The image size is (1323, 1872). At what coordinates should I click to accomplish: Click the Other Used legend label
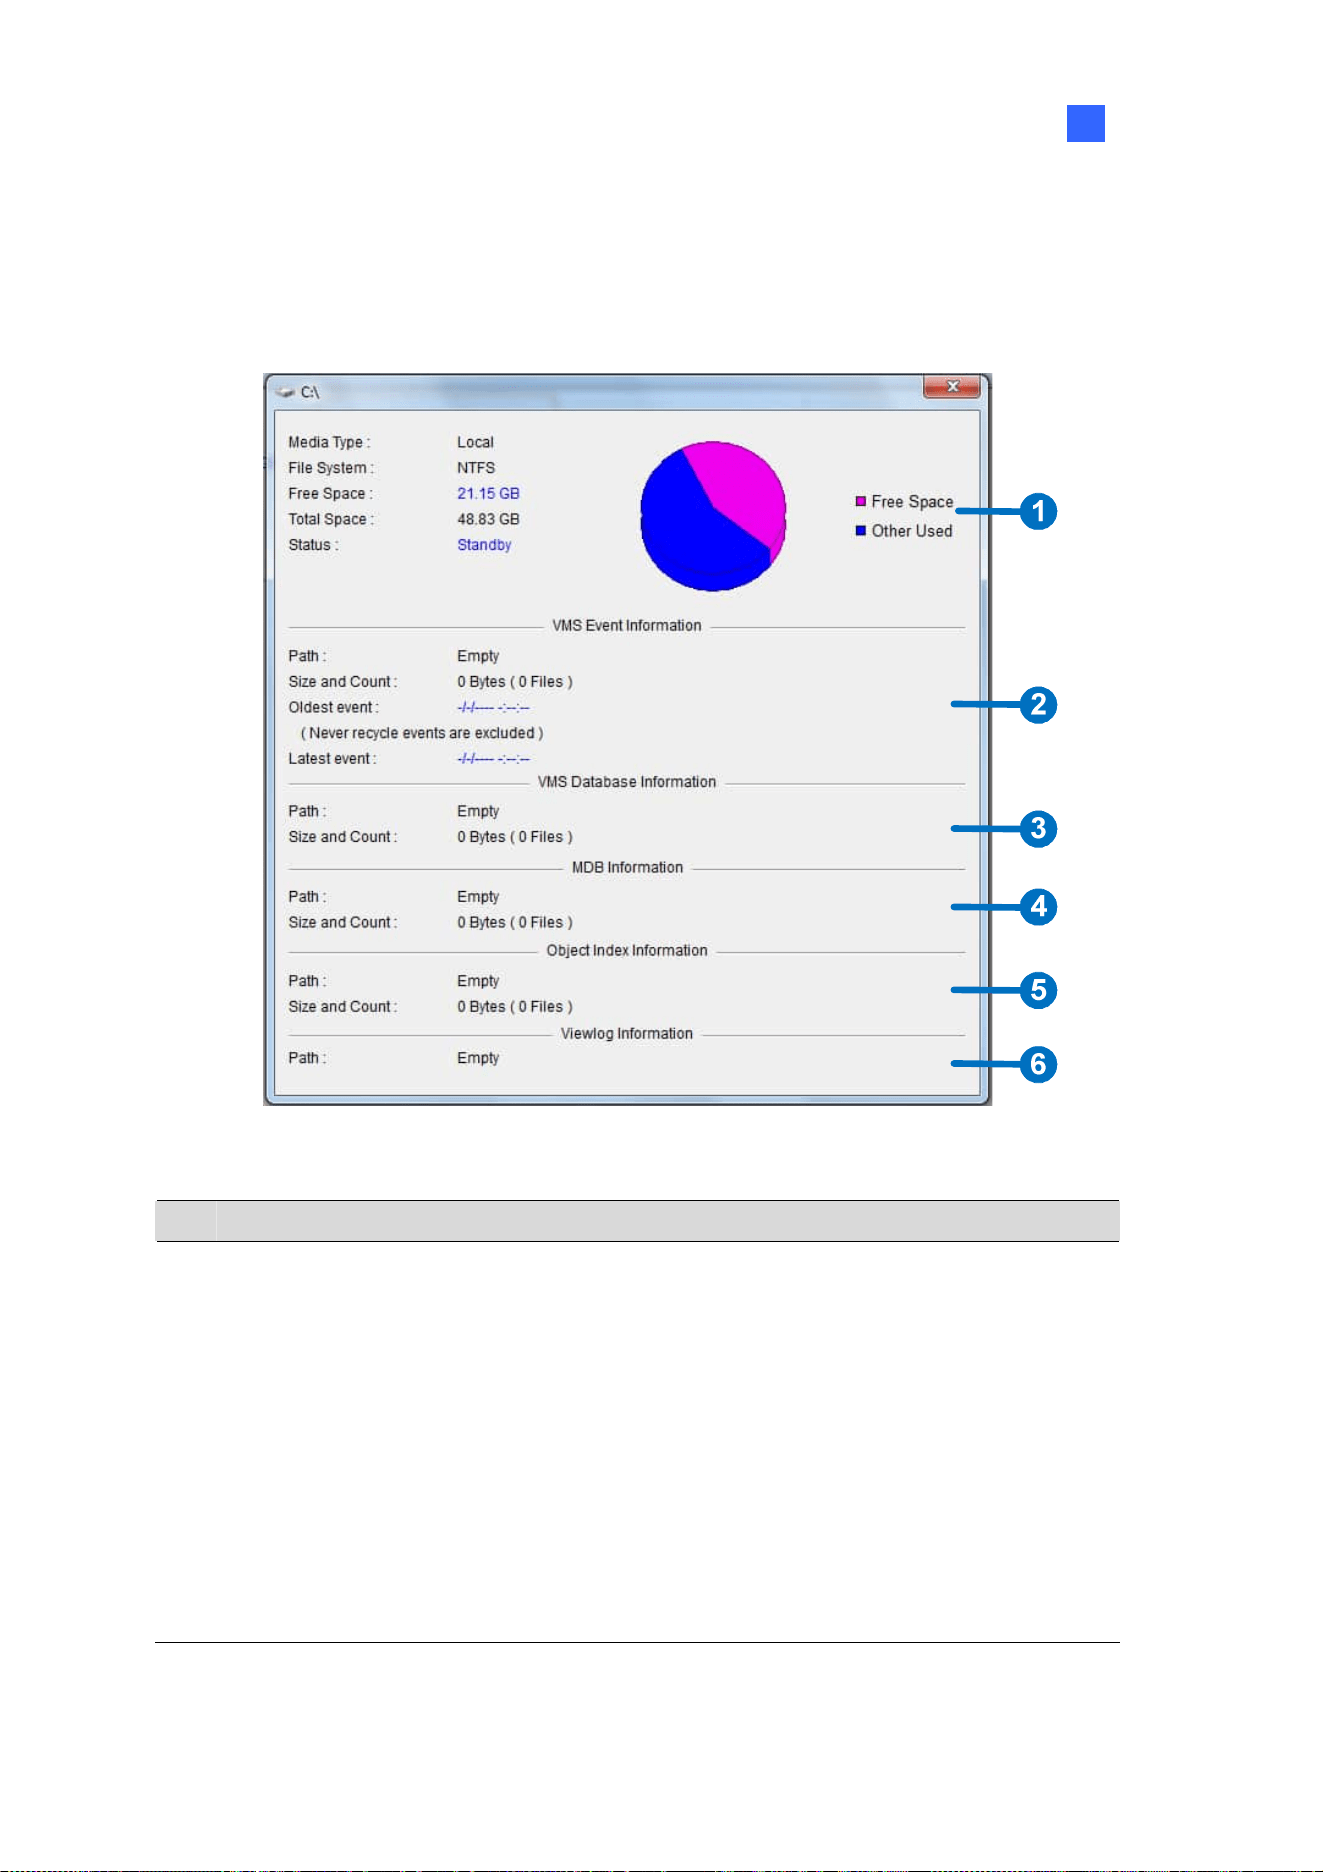point(912,531)
